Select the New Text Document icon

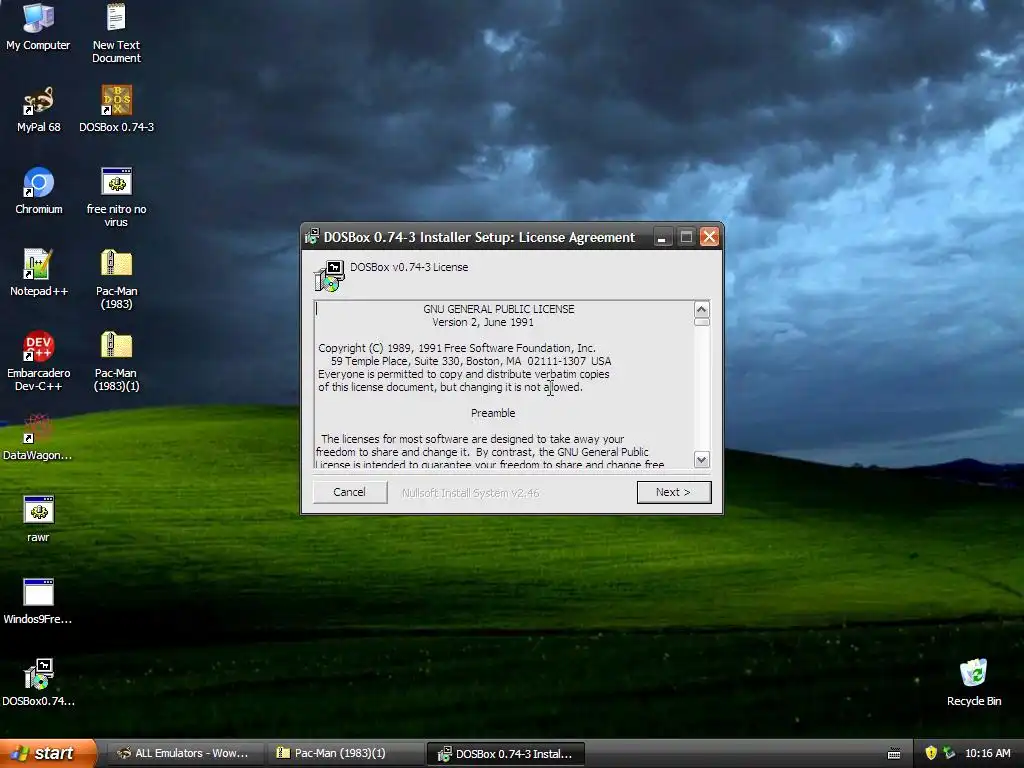[x=116, y=33]
